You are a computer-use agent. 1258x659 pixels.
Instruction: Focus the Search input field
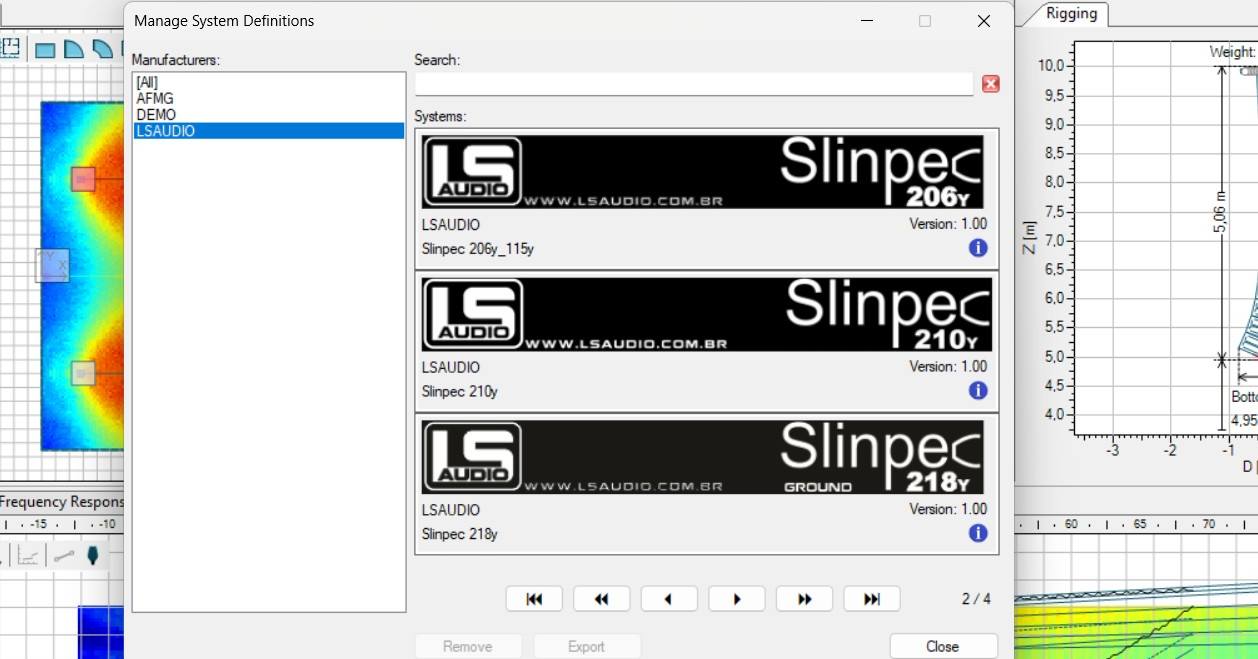(x=694, y=84)
